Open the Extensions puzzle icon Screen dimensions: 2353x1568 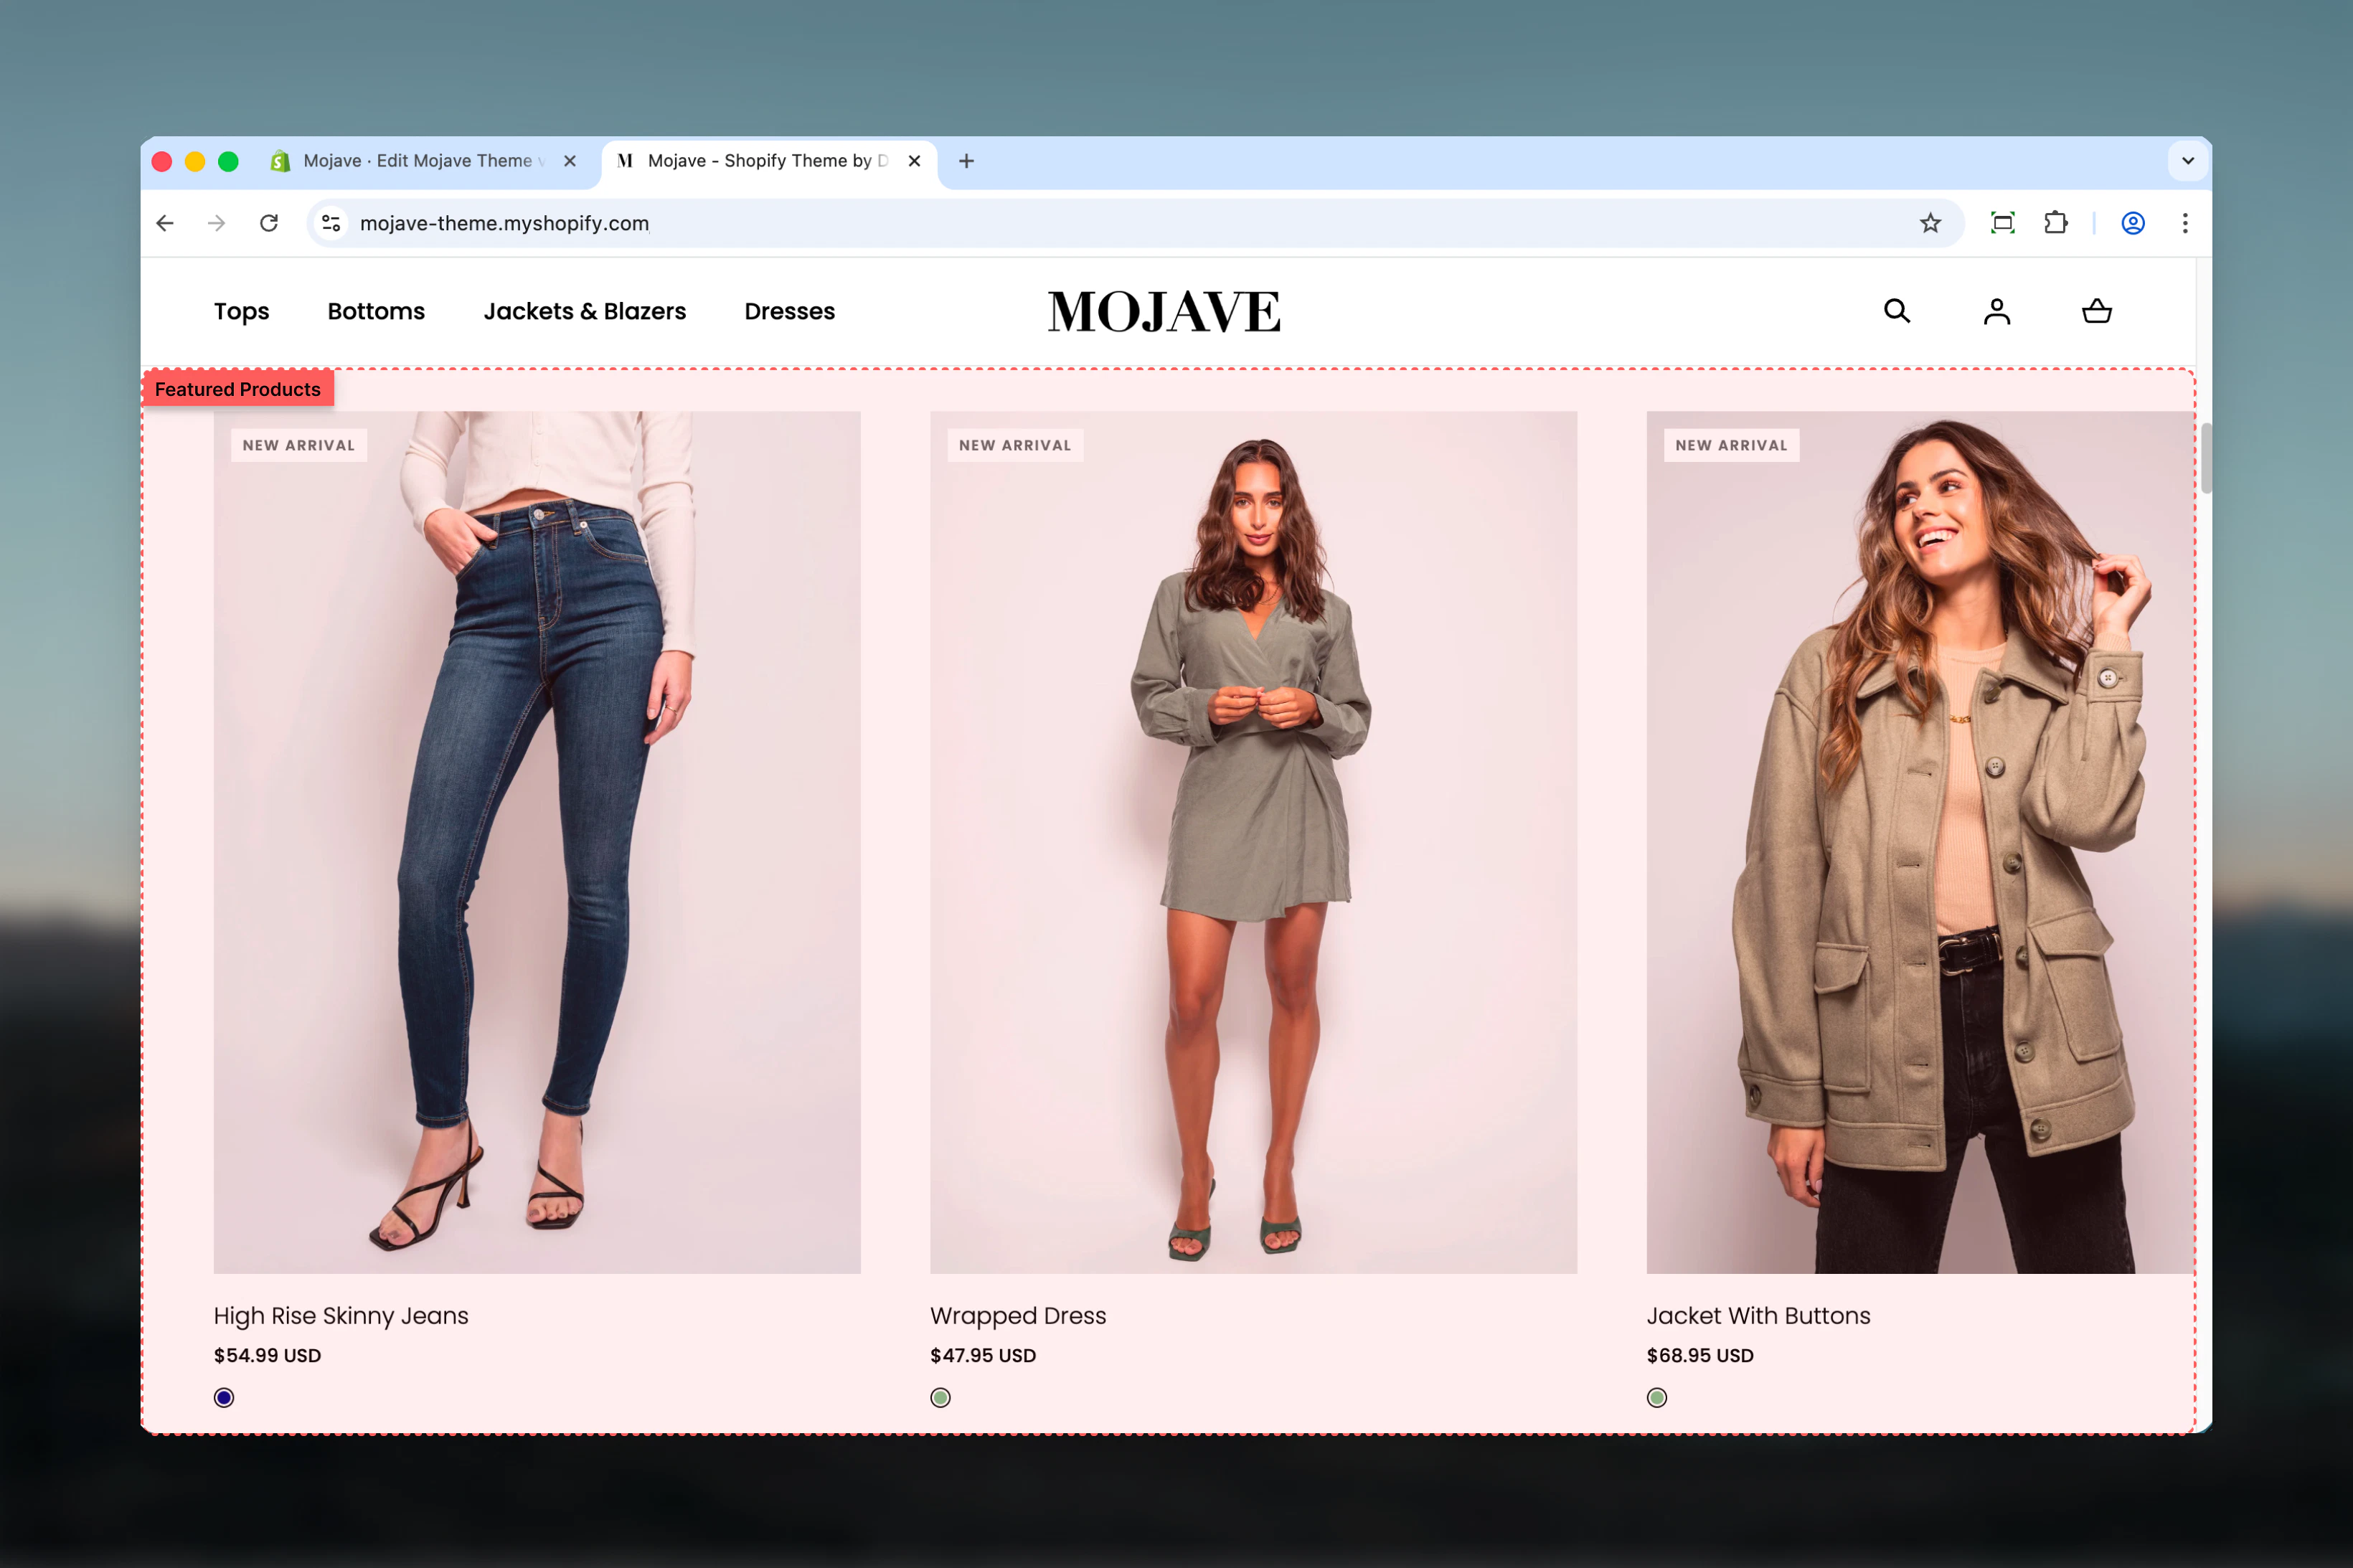(2056, 223)
